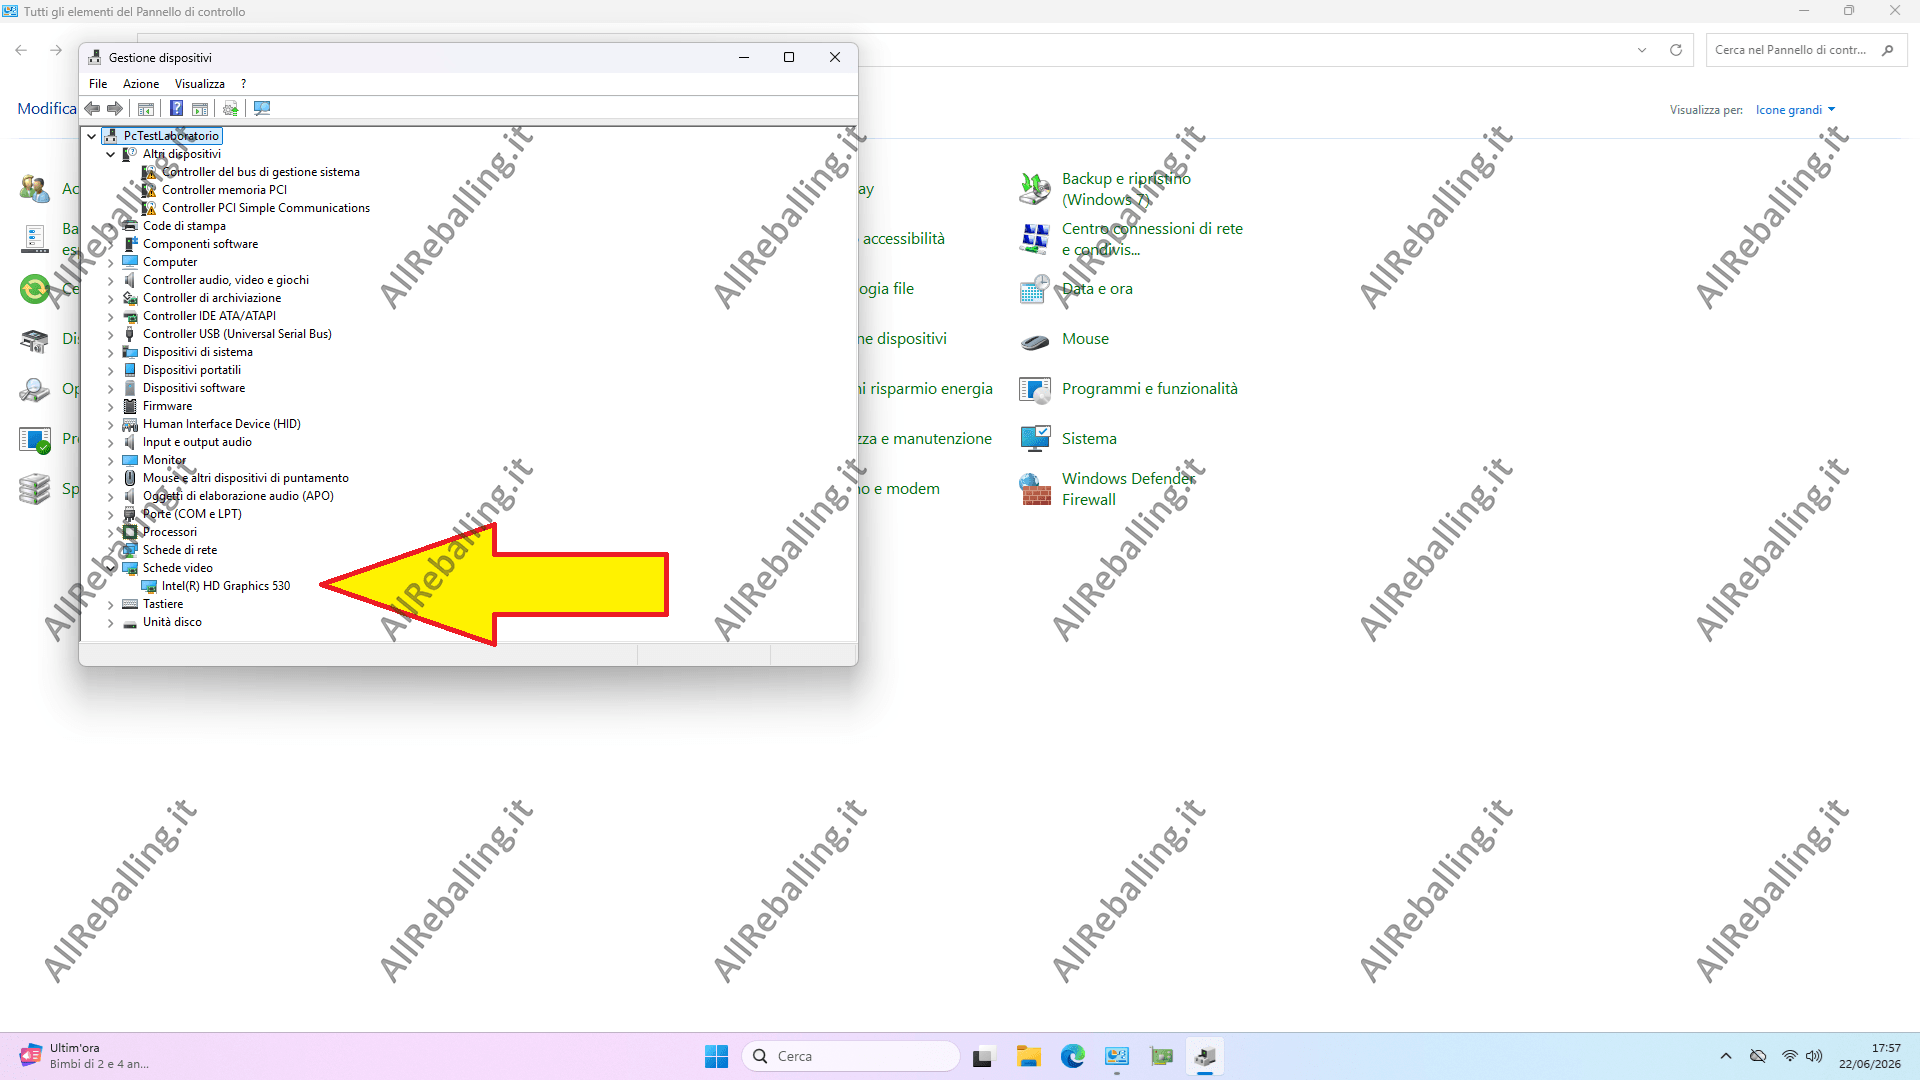1920x1080 pixels.
Task: Select Intel(R) HD Graphics 530 device
Action: 226,586
